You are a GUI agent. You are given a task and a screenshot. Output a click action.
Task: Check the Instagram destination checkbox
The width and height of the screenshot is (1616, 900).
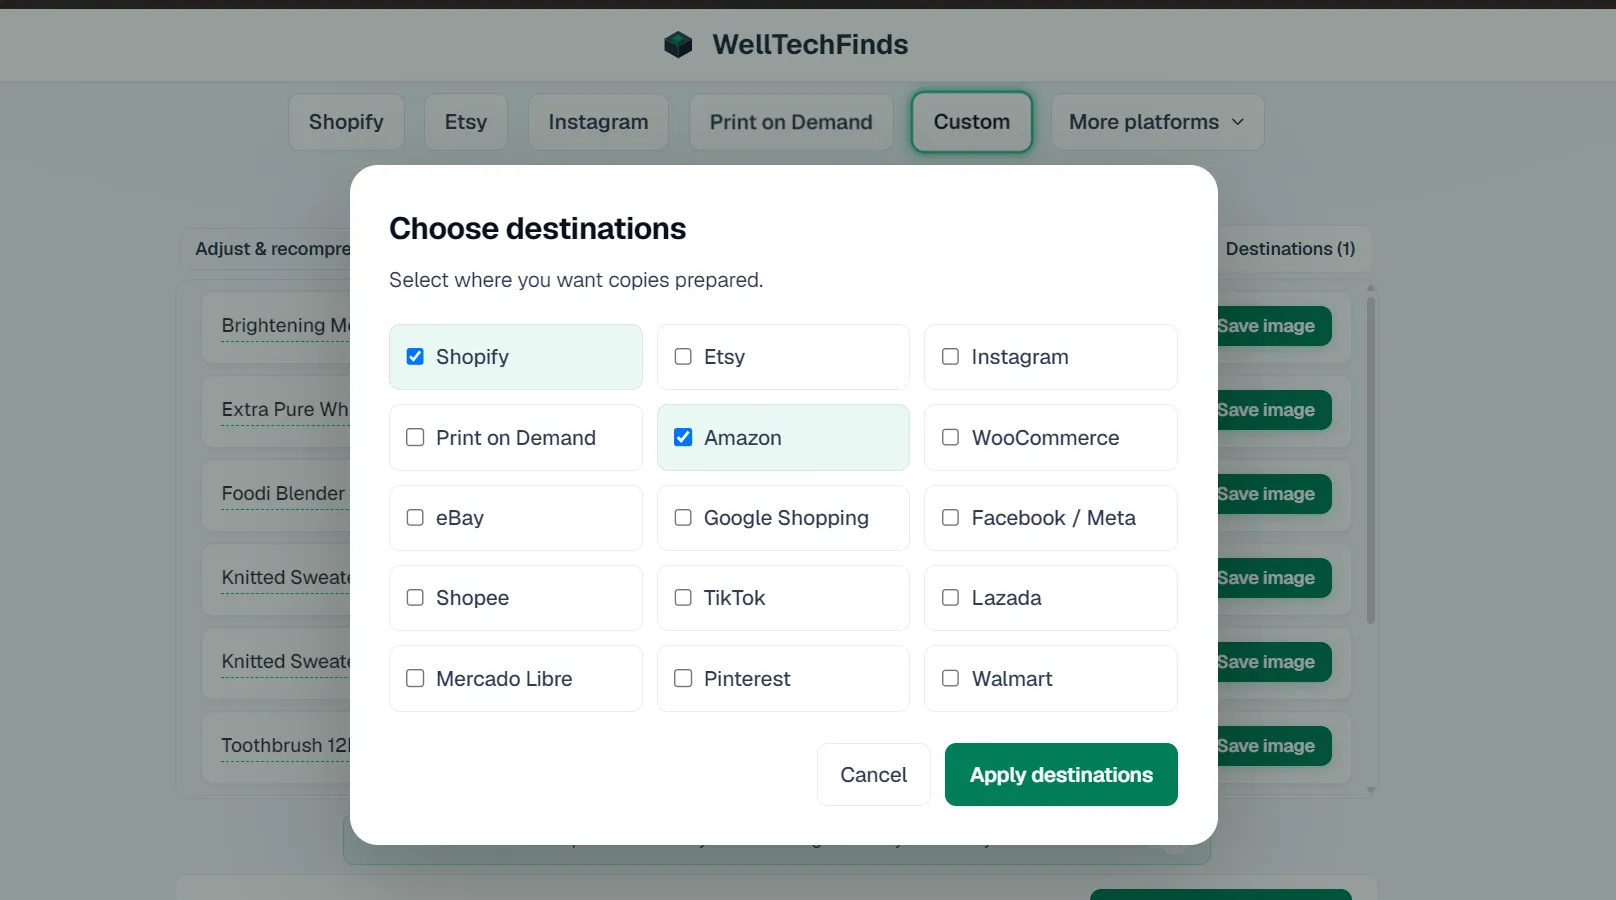coord(950,357)
